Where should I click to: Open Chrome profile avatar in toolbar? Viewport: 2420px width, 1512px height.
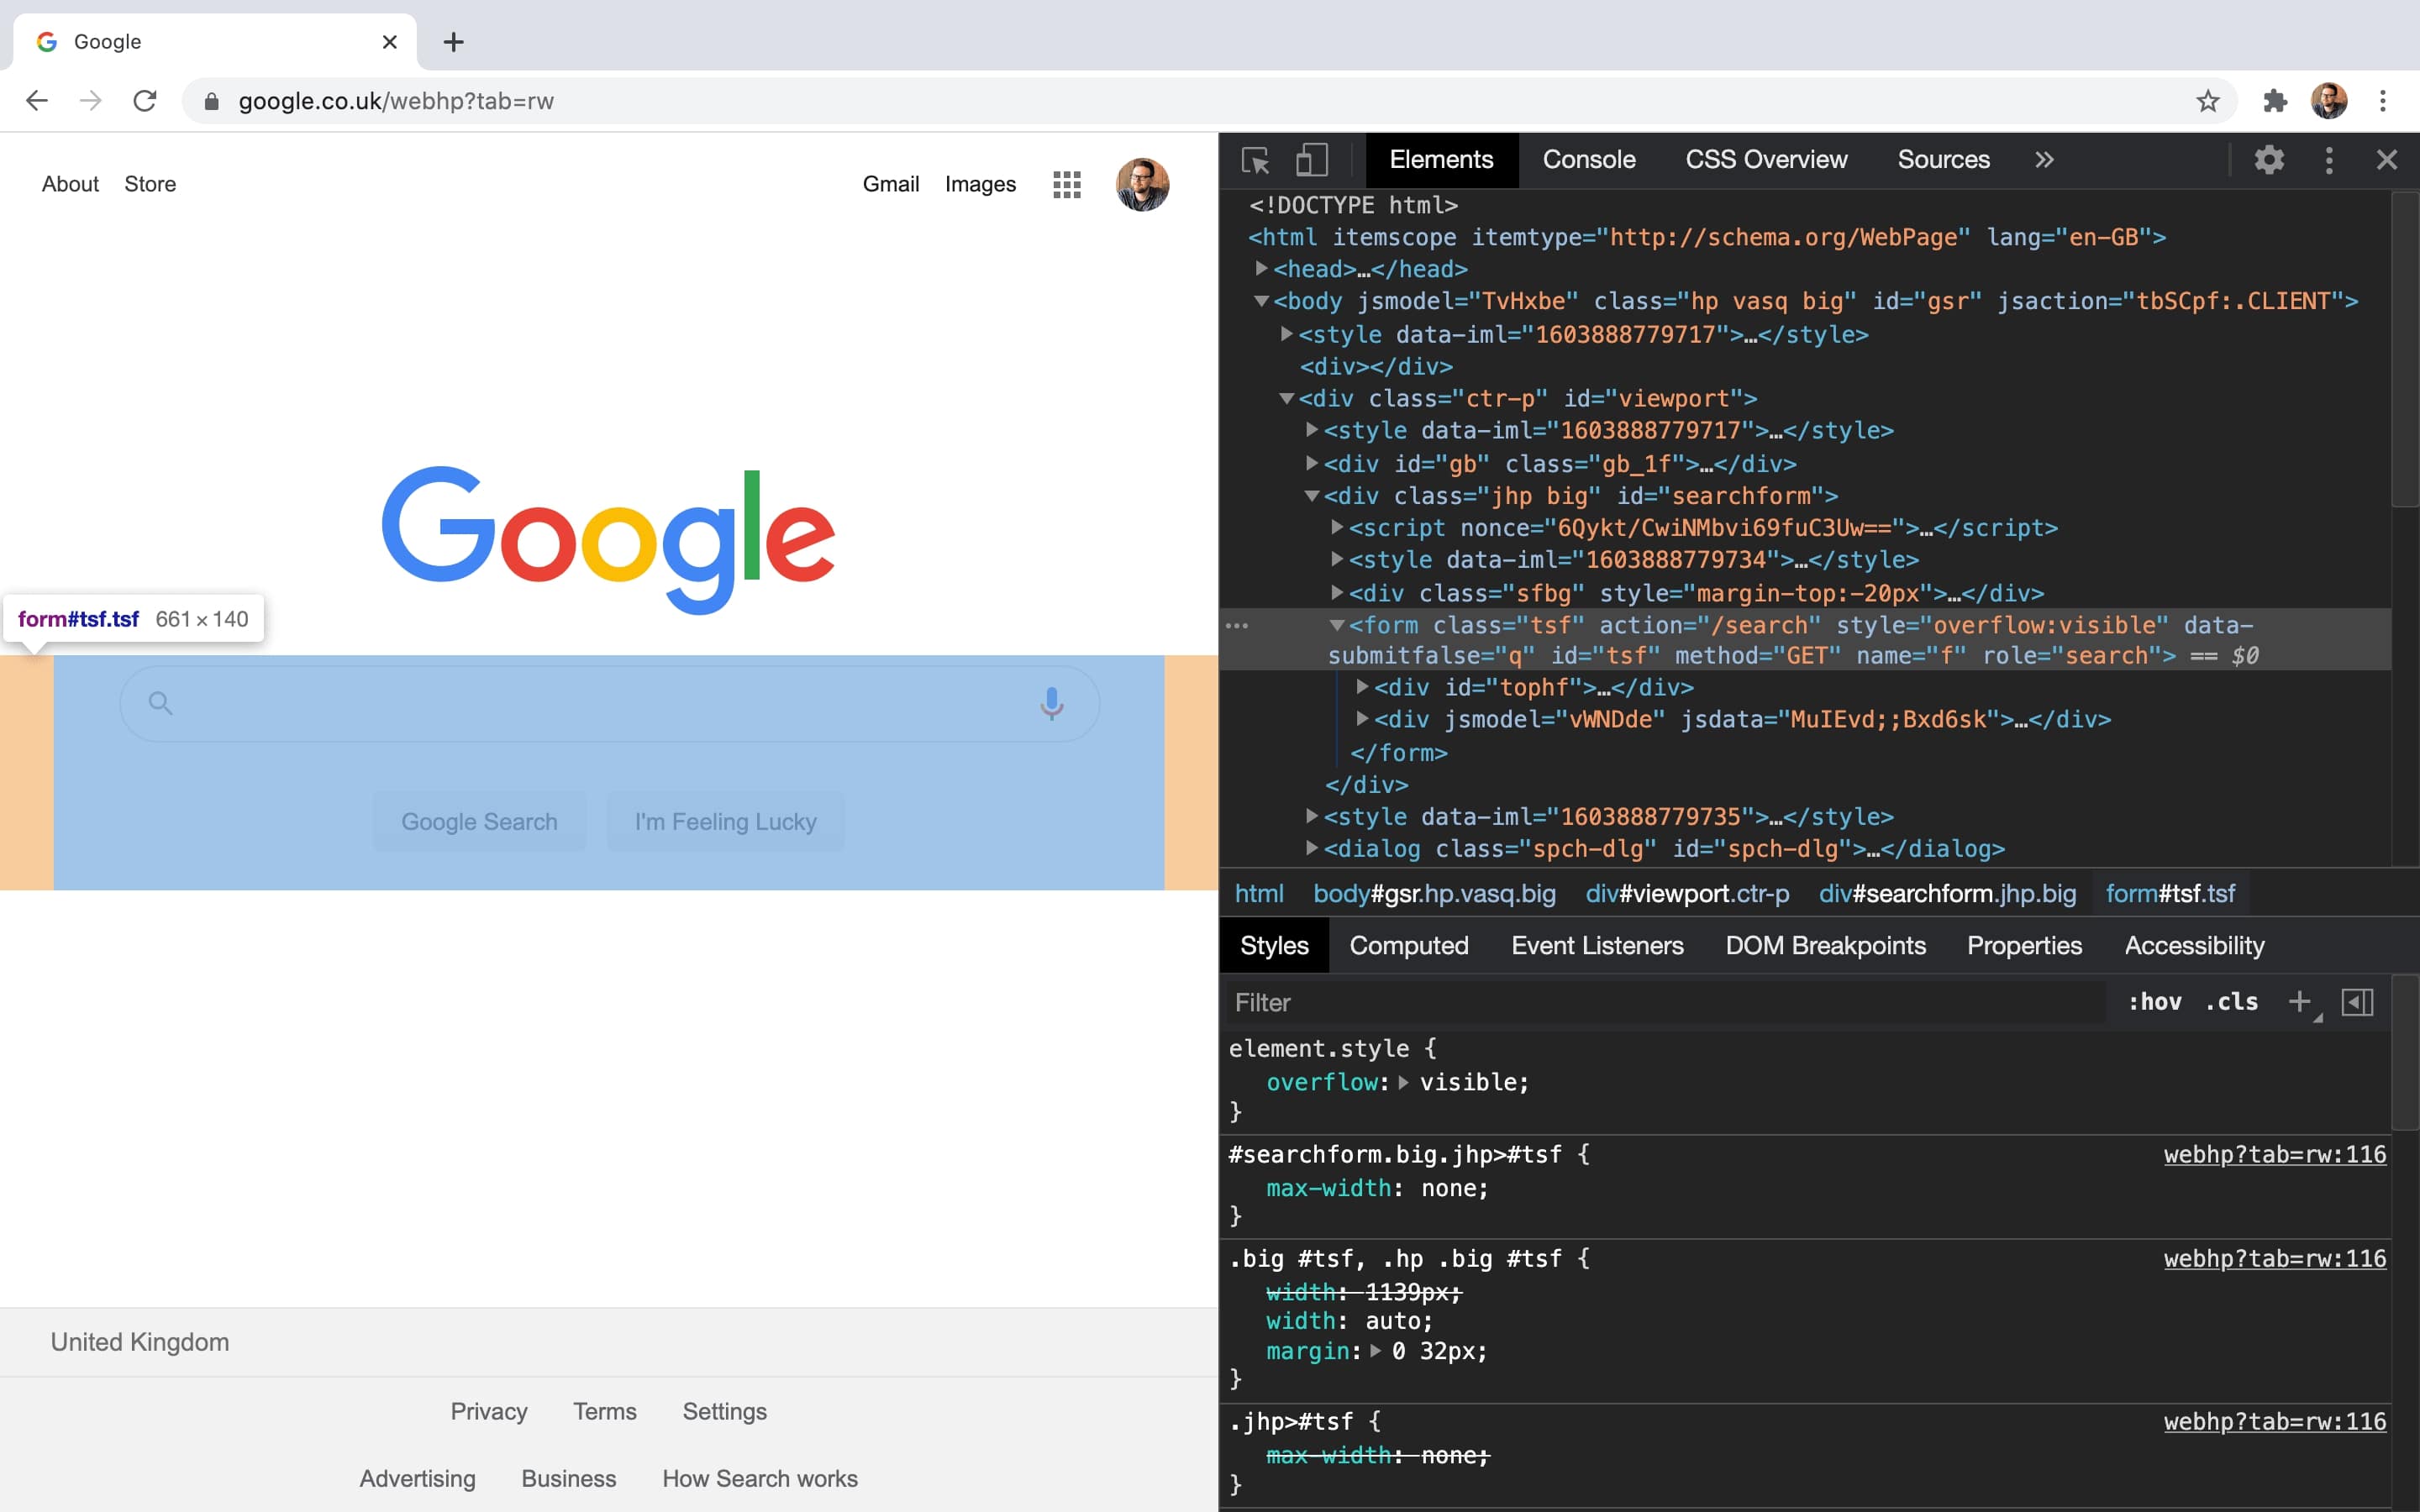[x=2329, y=101]
